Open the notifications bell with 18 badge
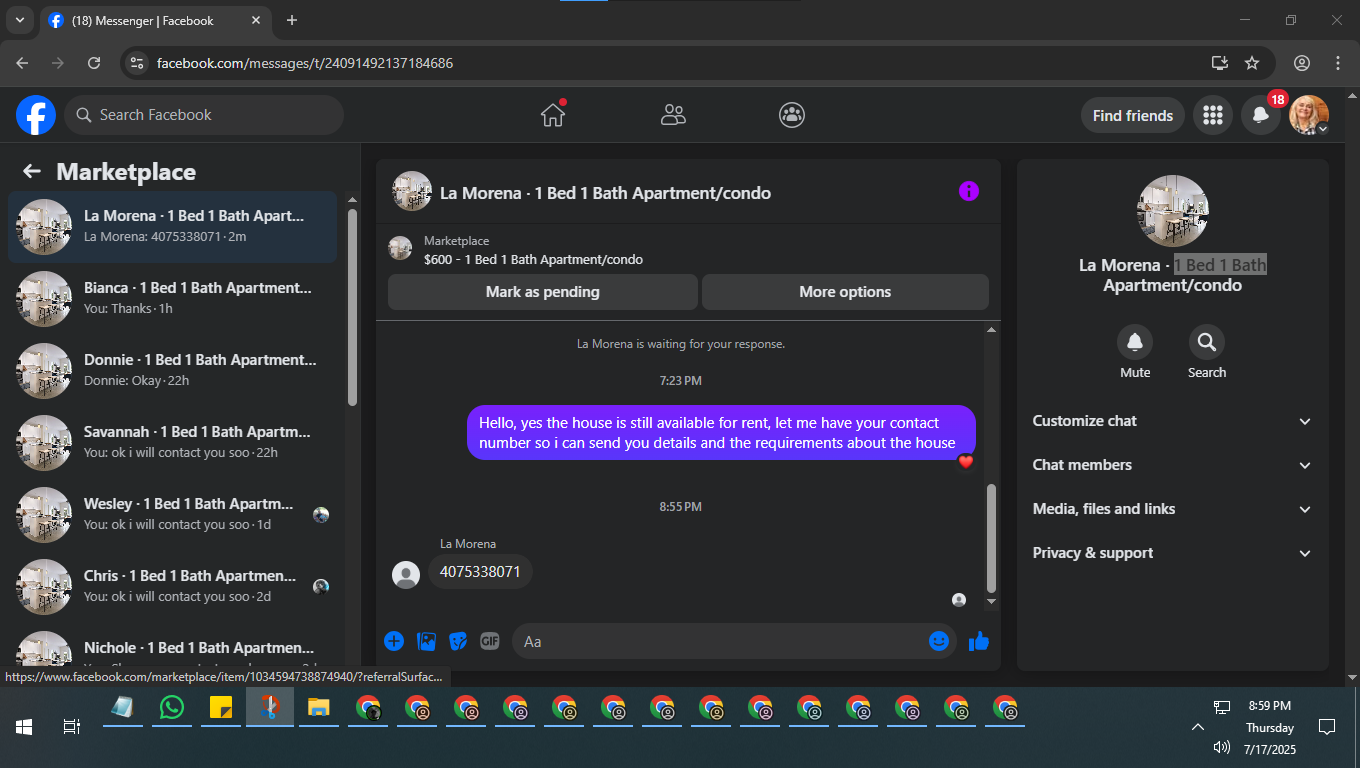Image resolution: width=1360 pixels, height=768 pixels. click(1261, 115)
